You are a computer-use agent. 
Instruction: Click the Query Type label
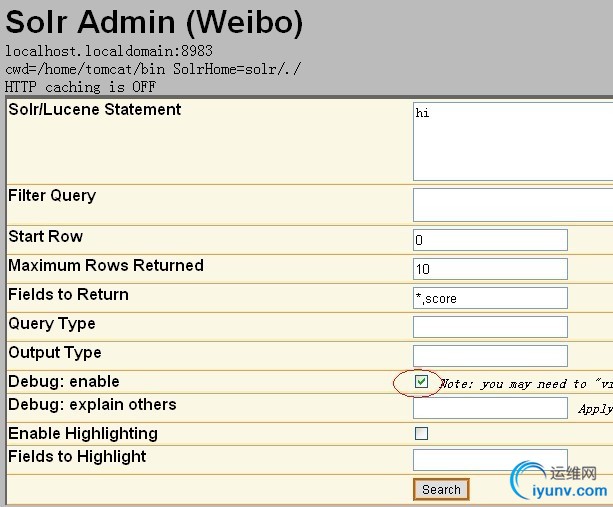click(x=52, y=324)
